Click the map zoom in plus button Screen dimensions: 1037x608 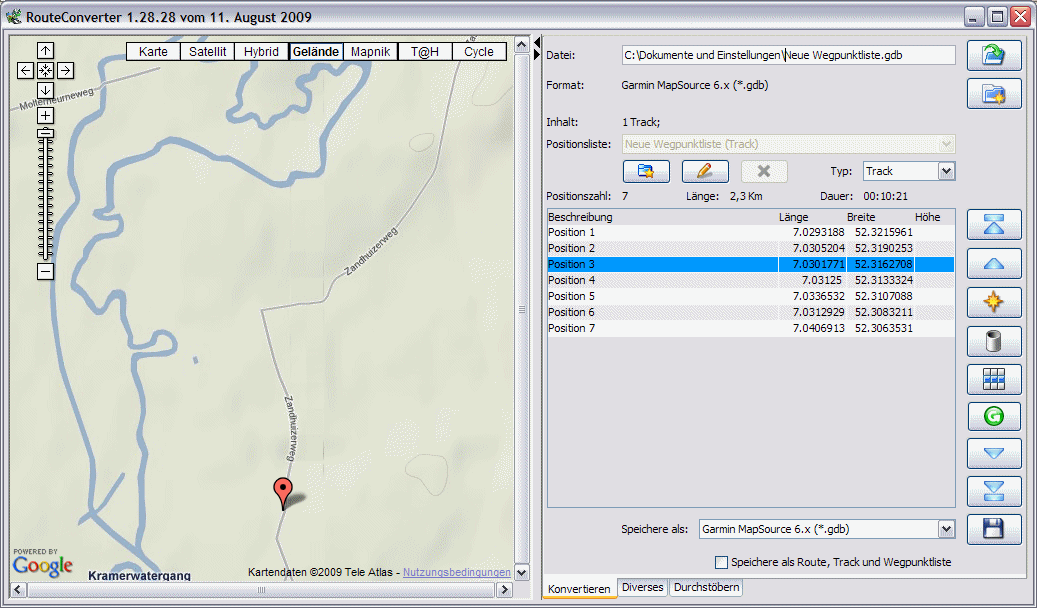pos(46,115)
